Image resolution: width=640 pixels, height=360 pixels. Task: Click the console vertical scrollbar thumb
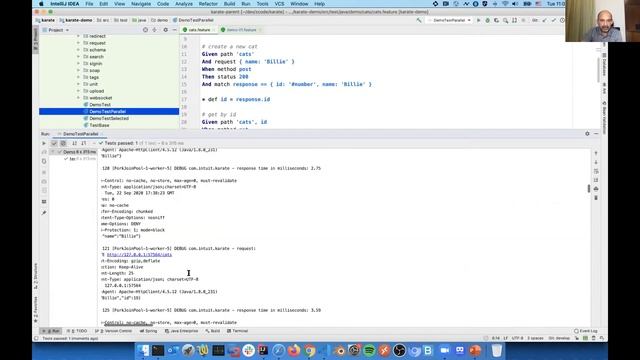(589, 188)
